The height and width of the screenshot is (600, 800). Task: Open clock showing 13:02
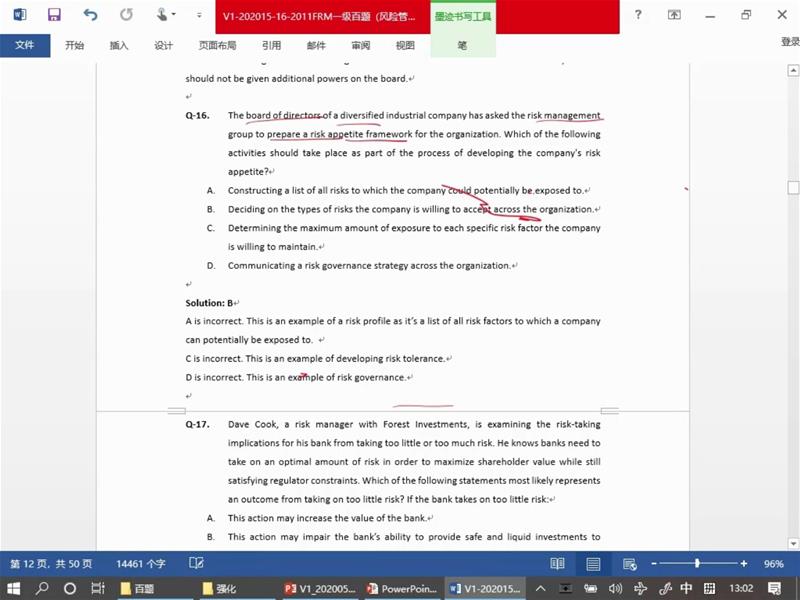coord(741,588)
